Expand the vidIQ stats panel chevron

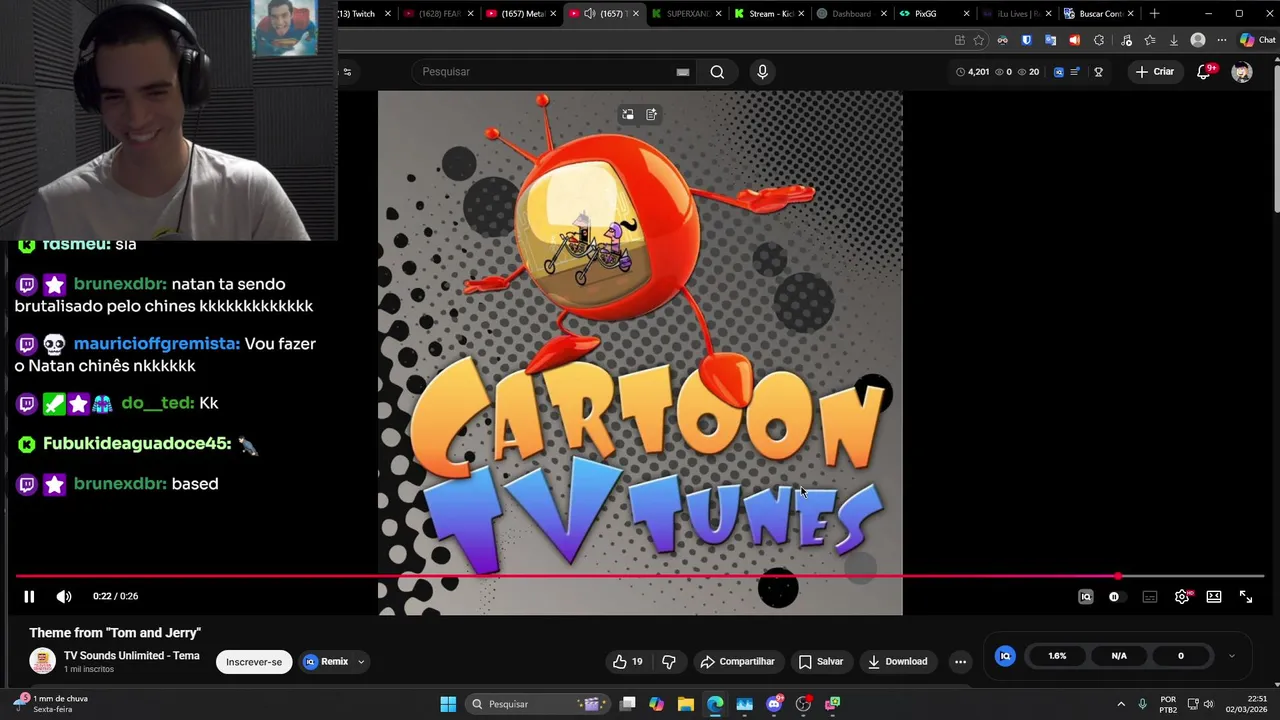[1231, 656]
